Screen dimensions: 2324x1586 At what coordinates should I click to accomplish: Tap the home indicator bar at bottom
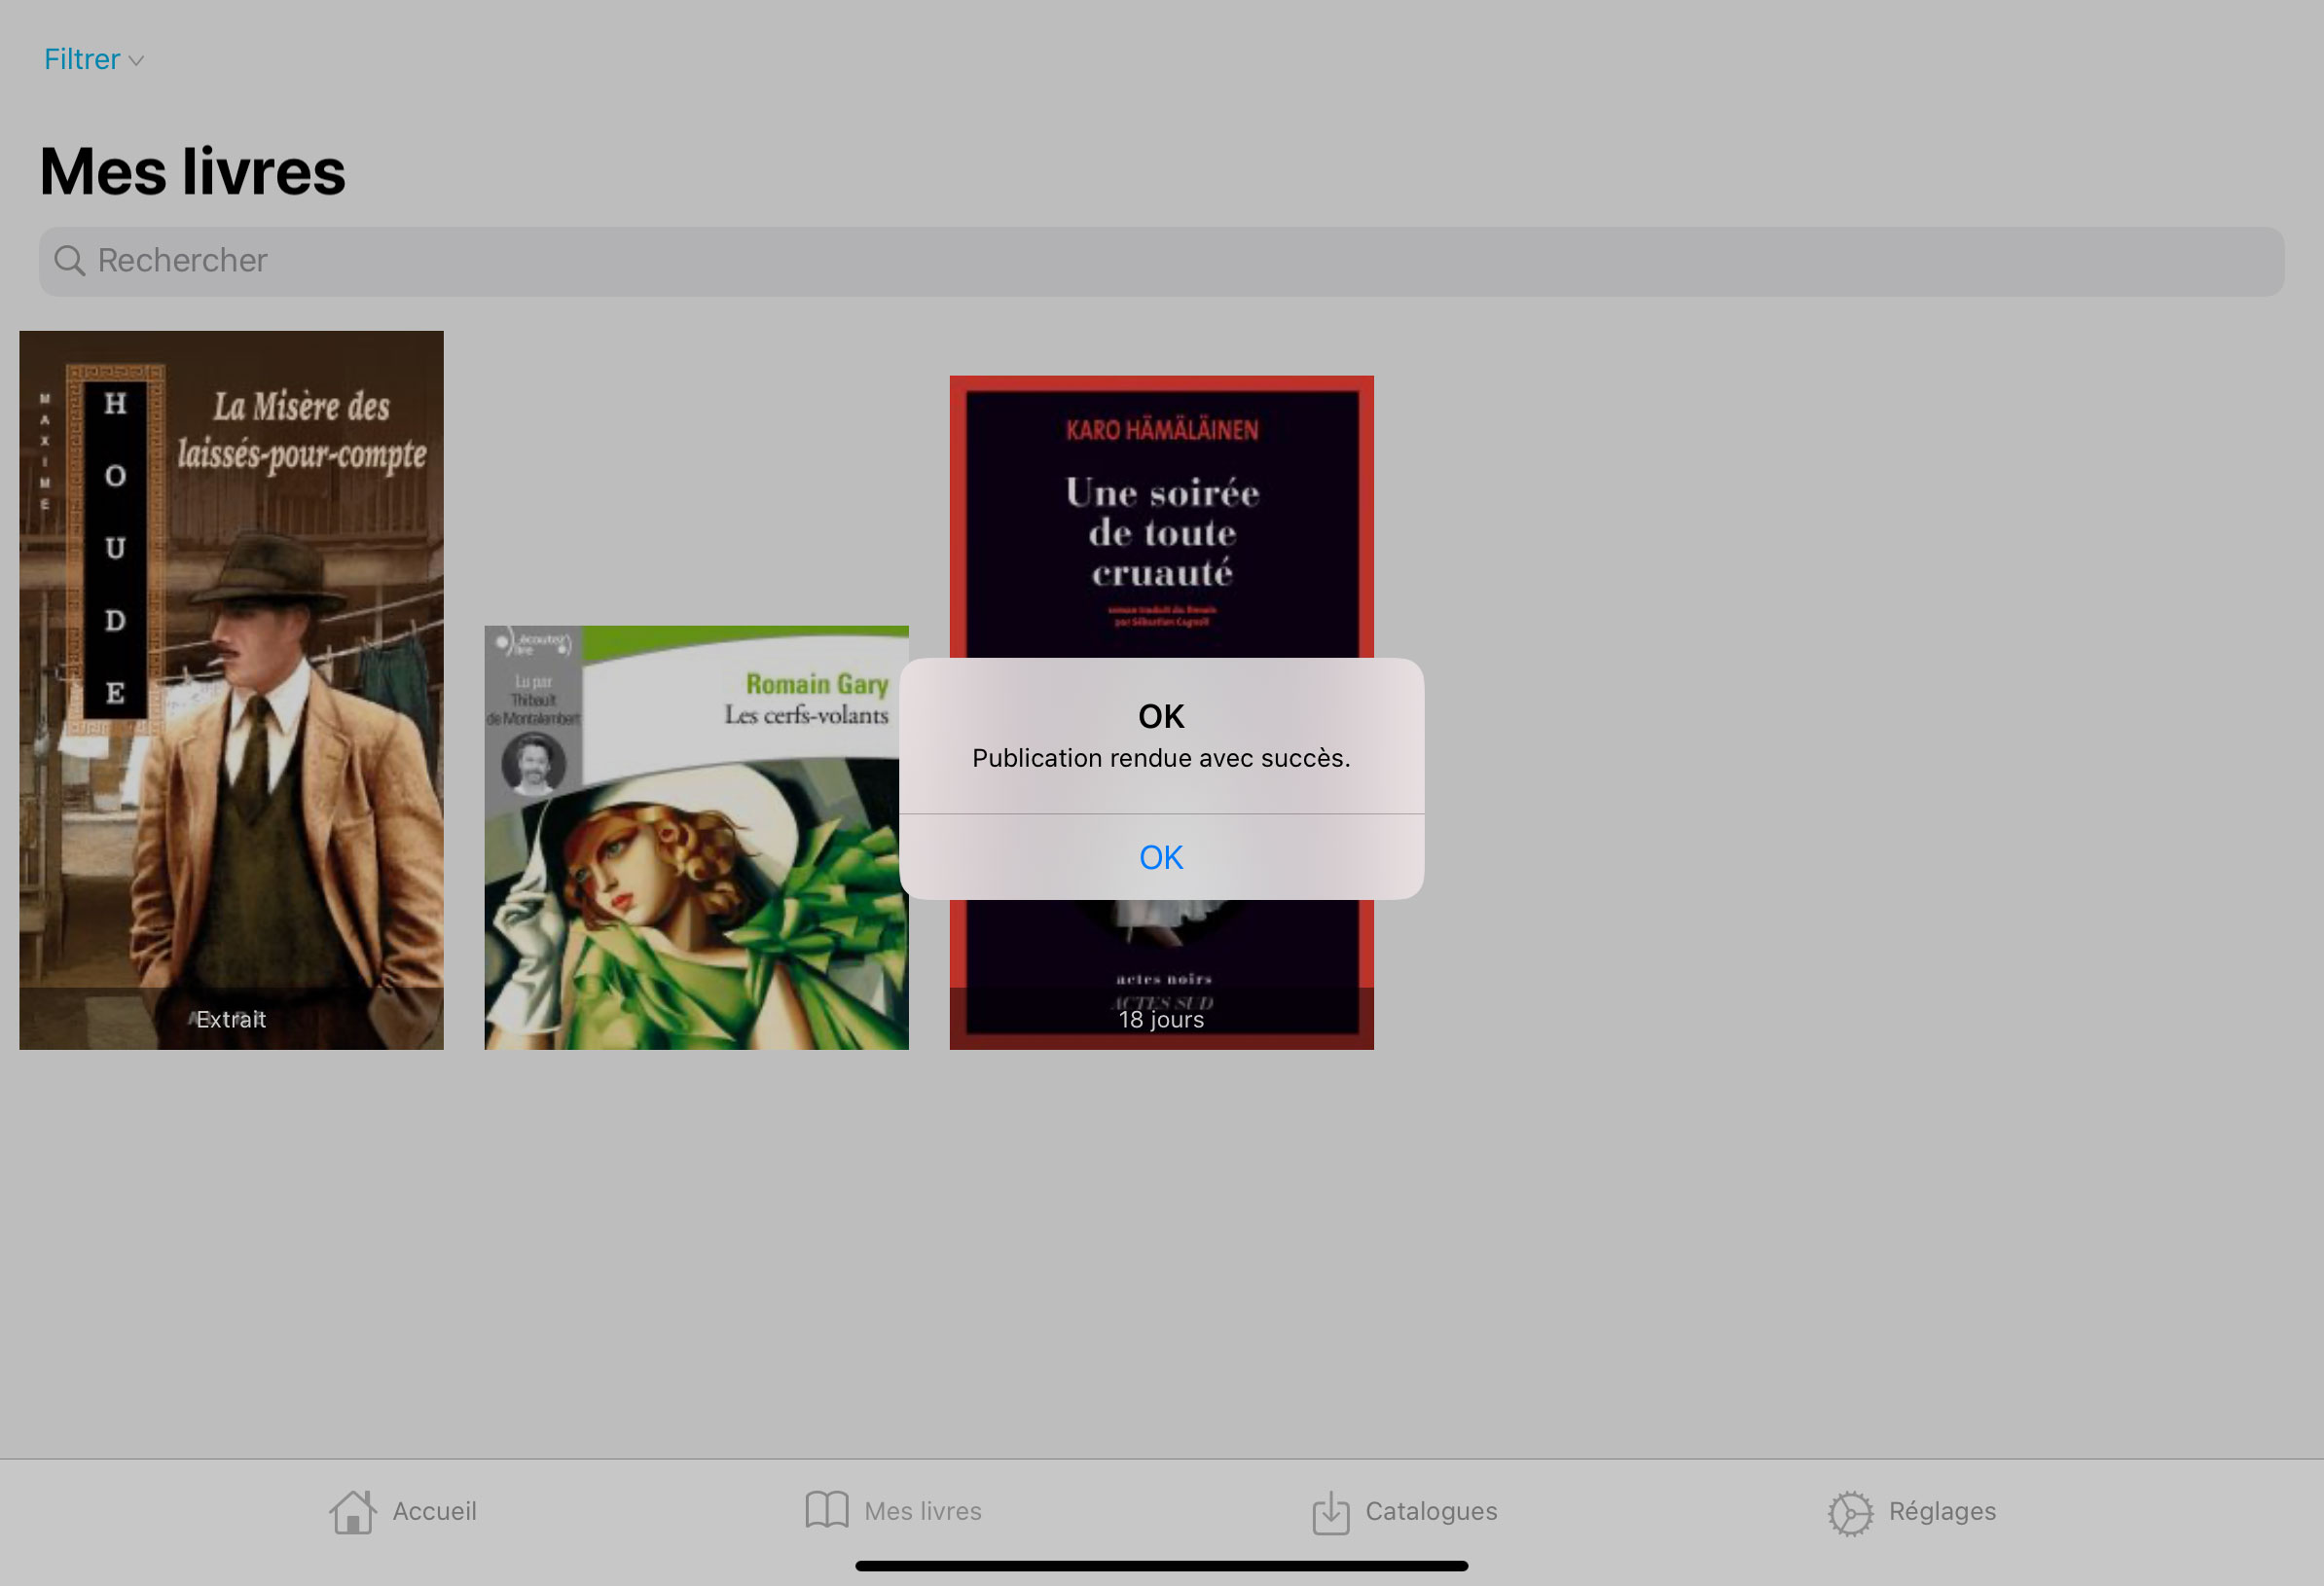[x=1161, y=1566]
